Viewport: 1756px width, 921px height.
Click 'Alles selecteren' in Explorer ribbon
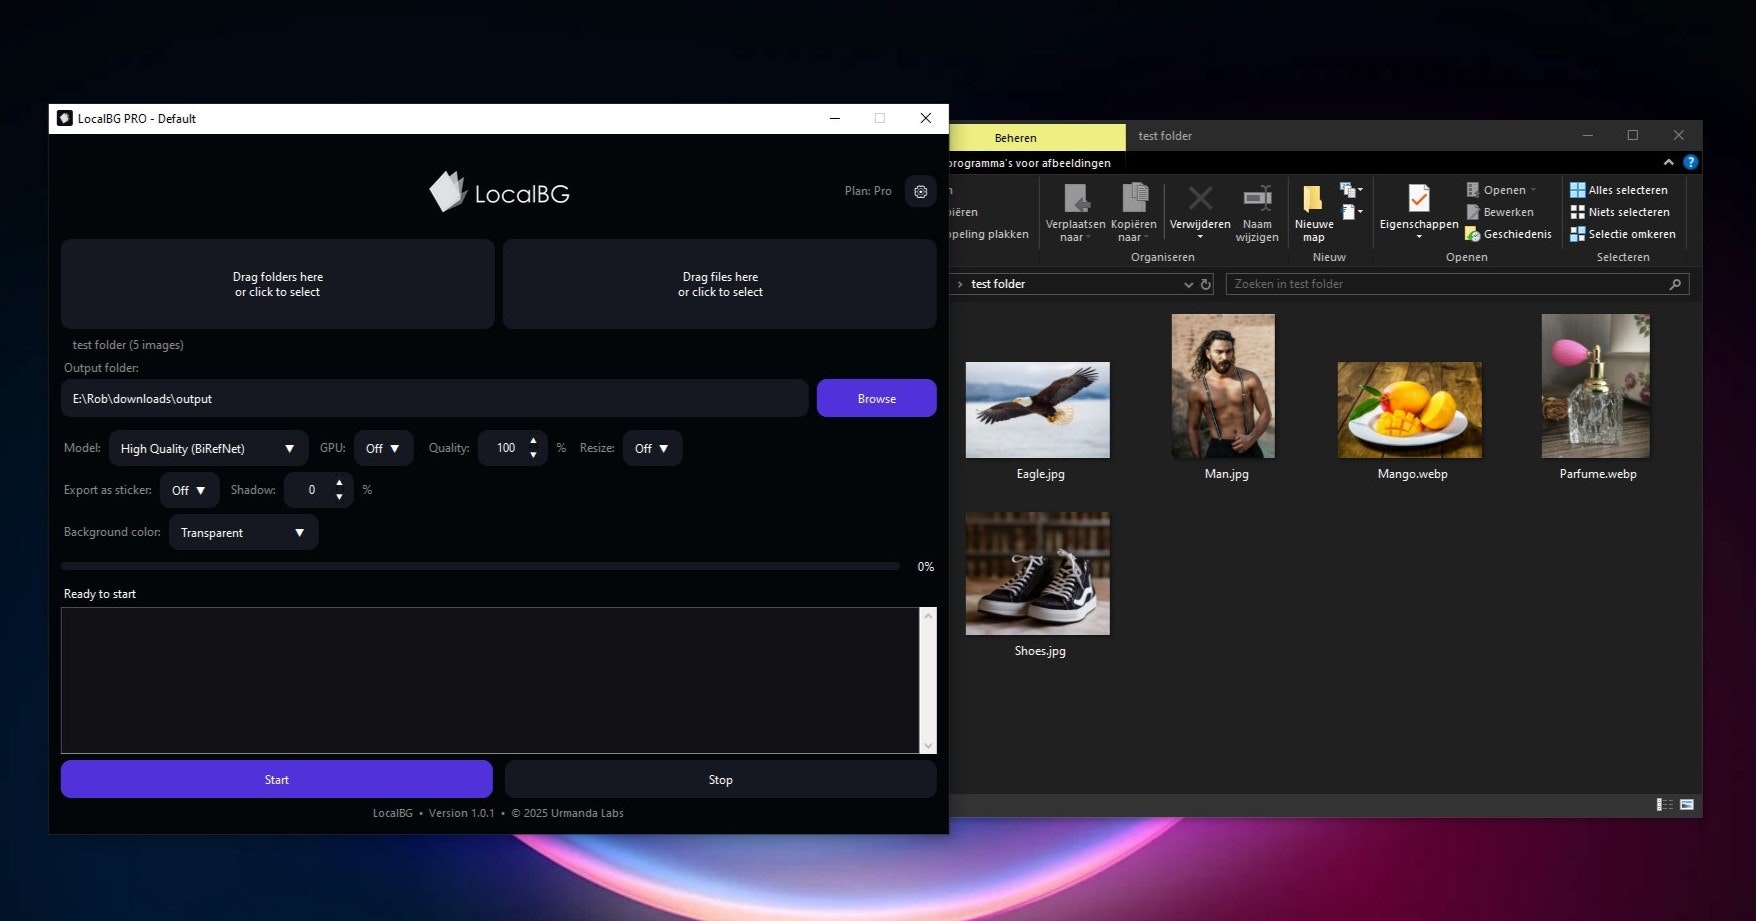[x=1619, y=190]
